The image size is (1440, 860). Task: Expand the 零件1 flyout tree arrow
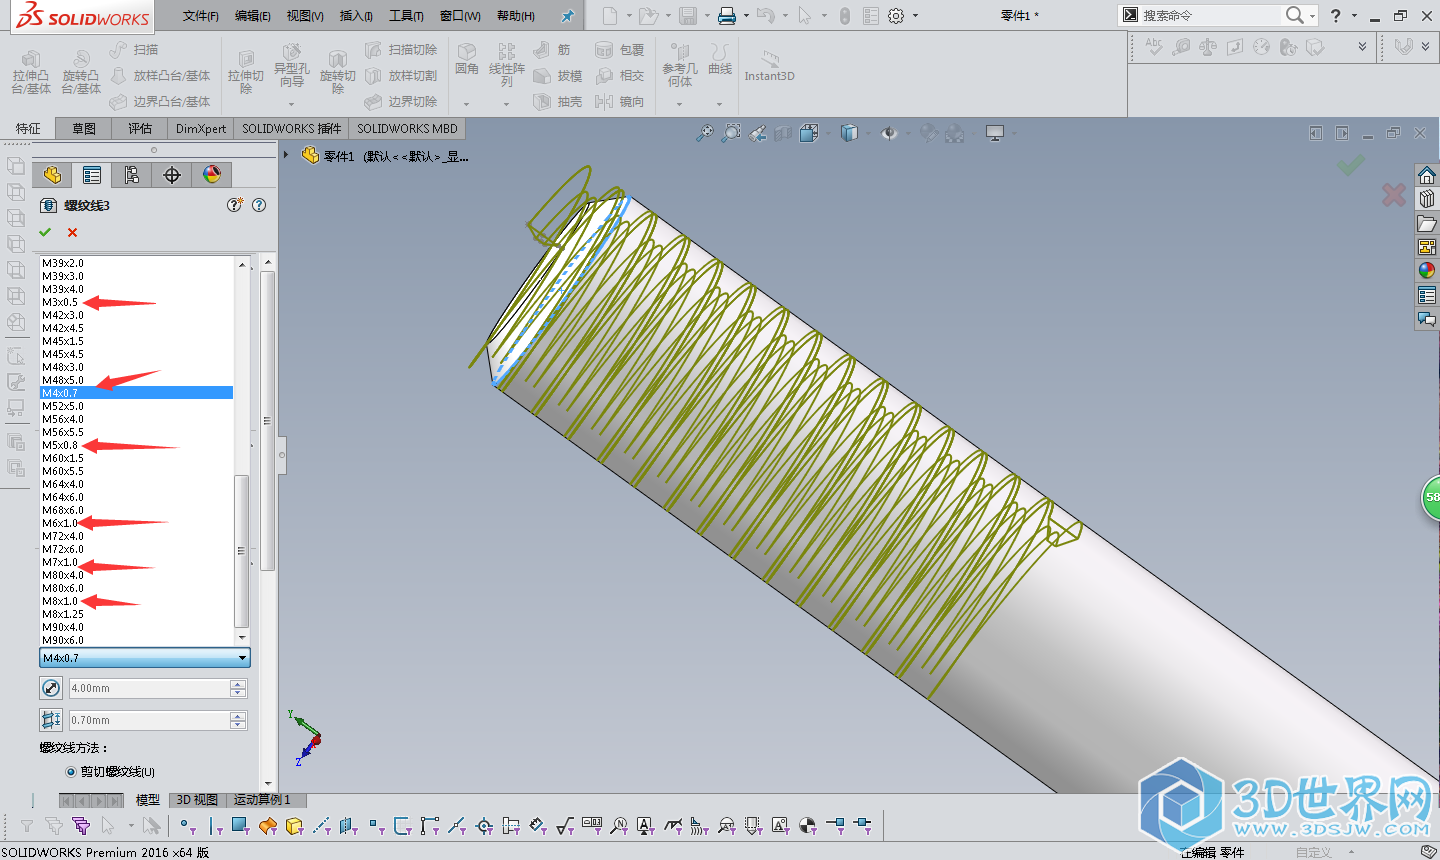[287, 155]
